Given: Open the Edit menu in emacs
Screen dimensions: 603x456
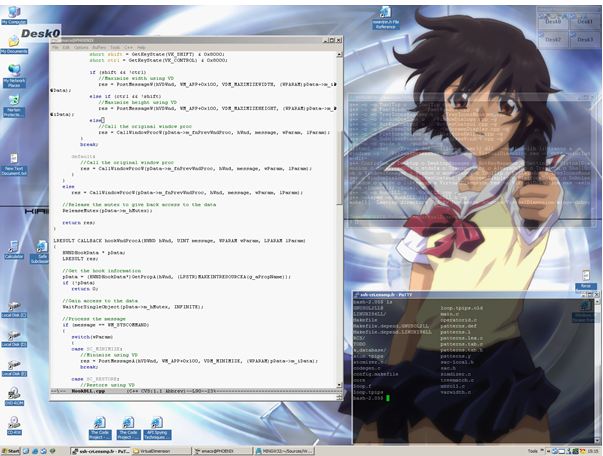Looking at the screenshot, I should [66, 47].
